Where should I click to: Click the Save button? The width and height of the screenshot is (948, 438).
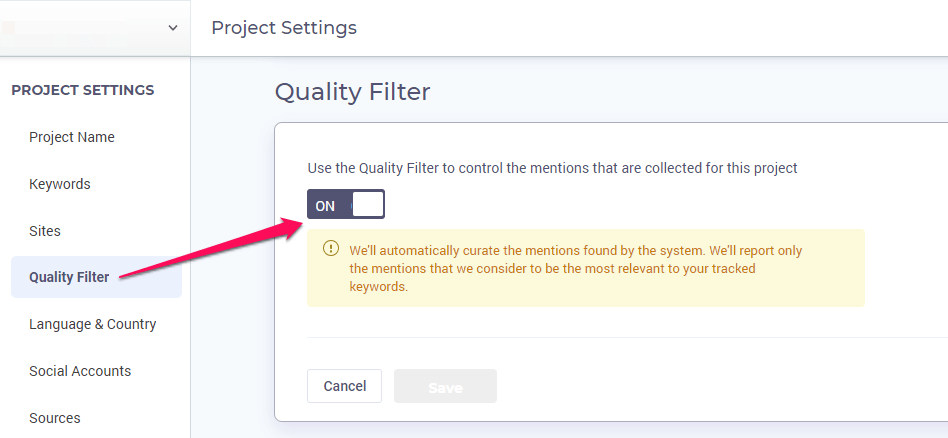[x=446, y=386]
